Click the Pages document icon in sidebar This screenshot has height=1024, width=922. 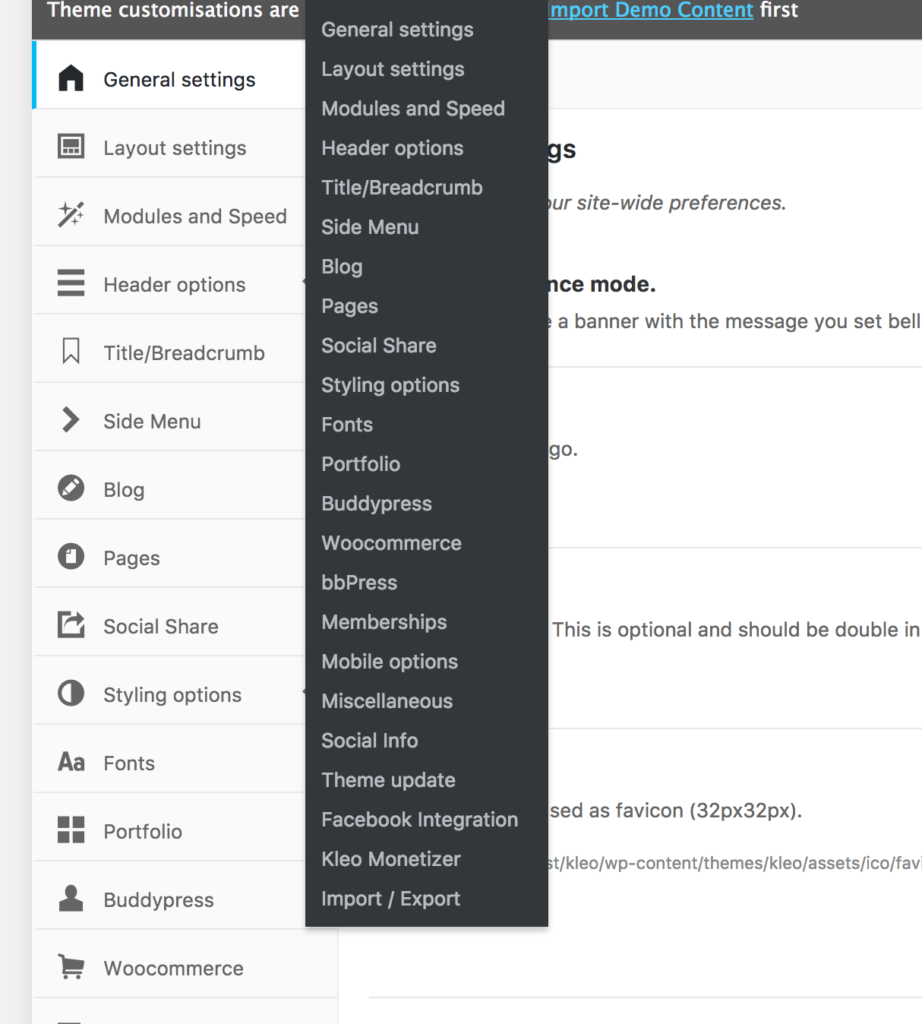pos(71,556)
